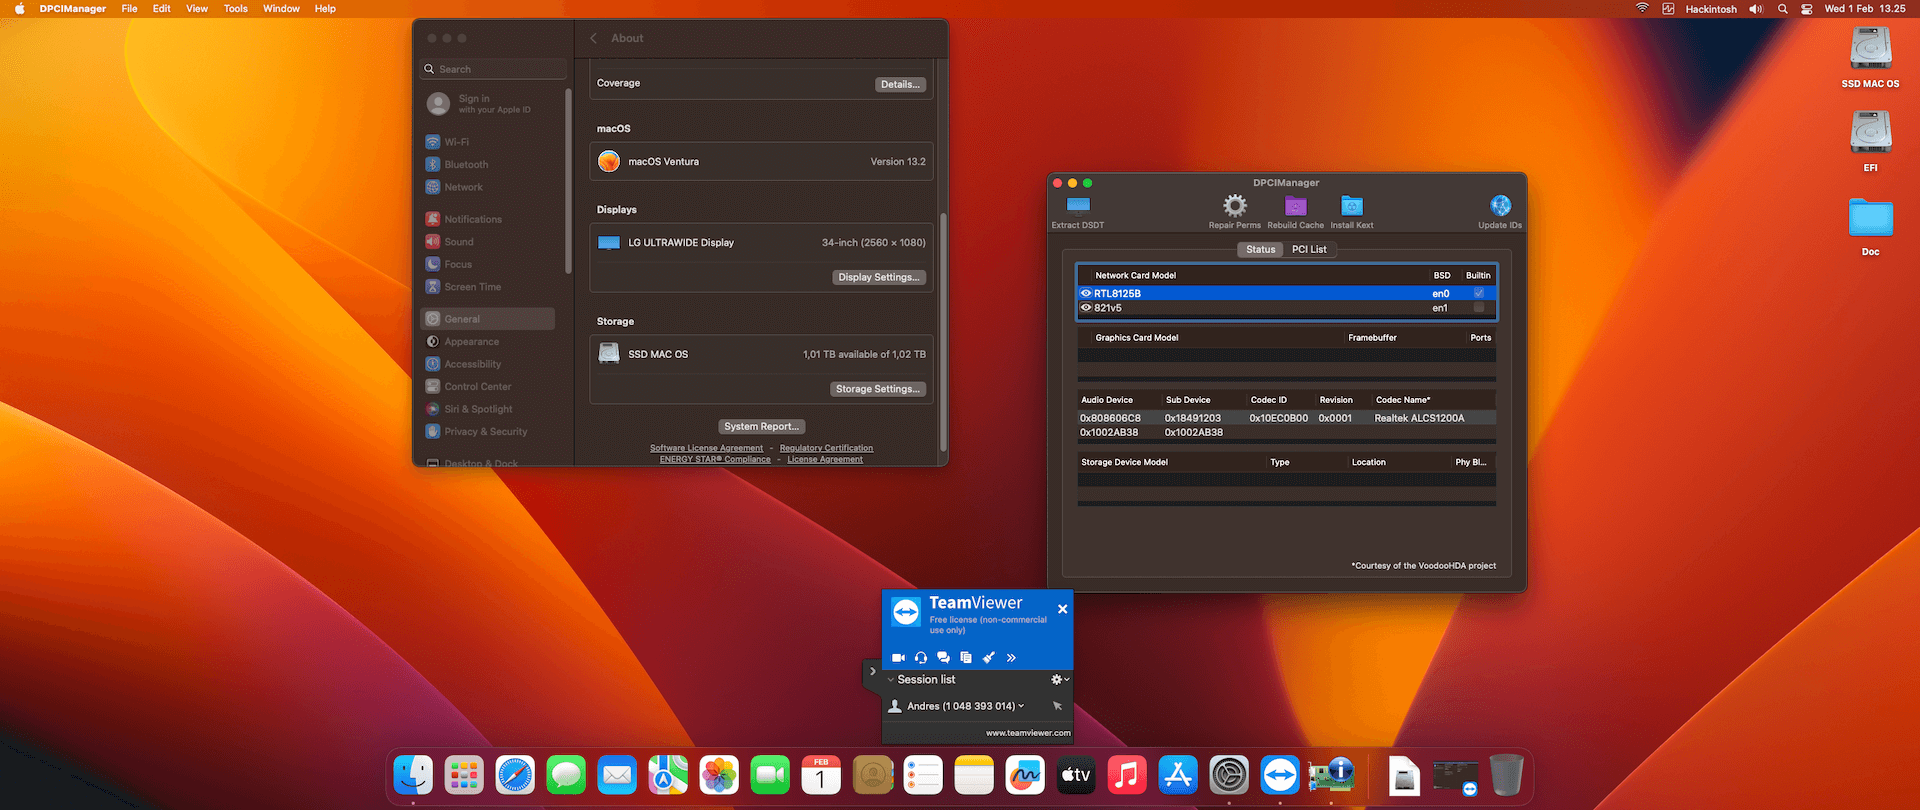Screen dimensions: 1920x810
Task: Click the Wi-Fi status menu bar icon
Action: coord(1642,9)
